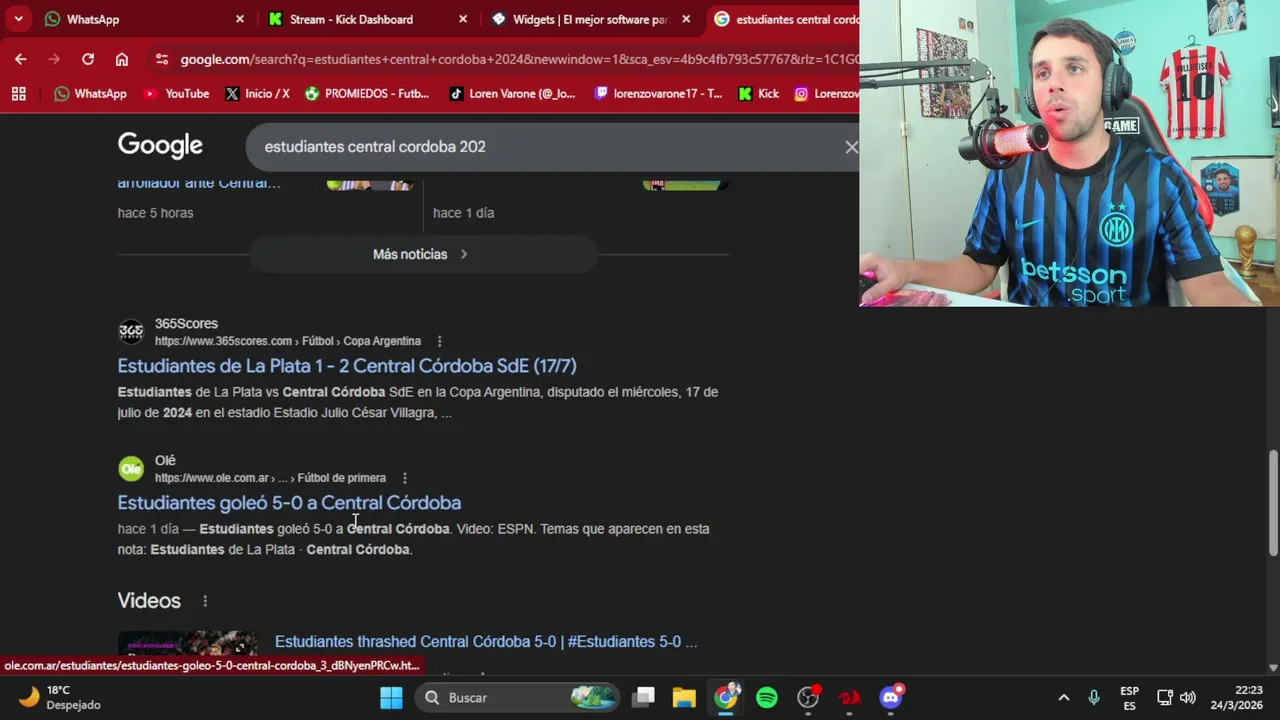The height and width of the screenshot is (720, 1280).
Task: Open the Kick bookmark
Action: [759, 93]
